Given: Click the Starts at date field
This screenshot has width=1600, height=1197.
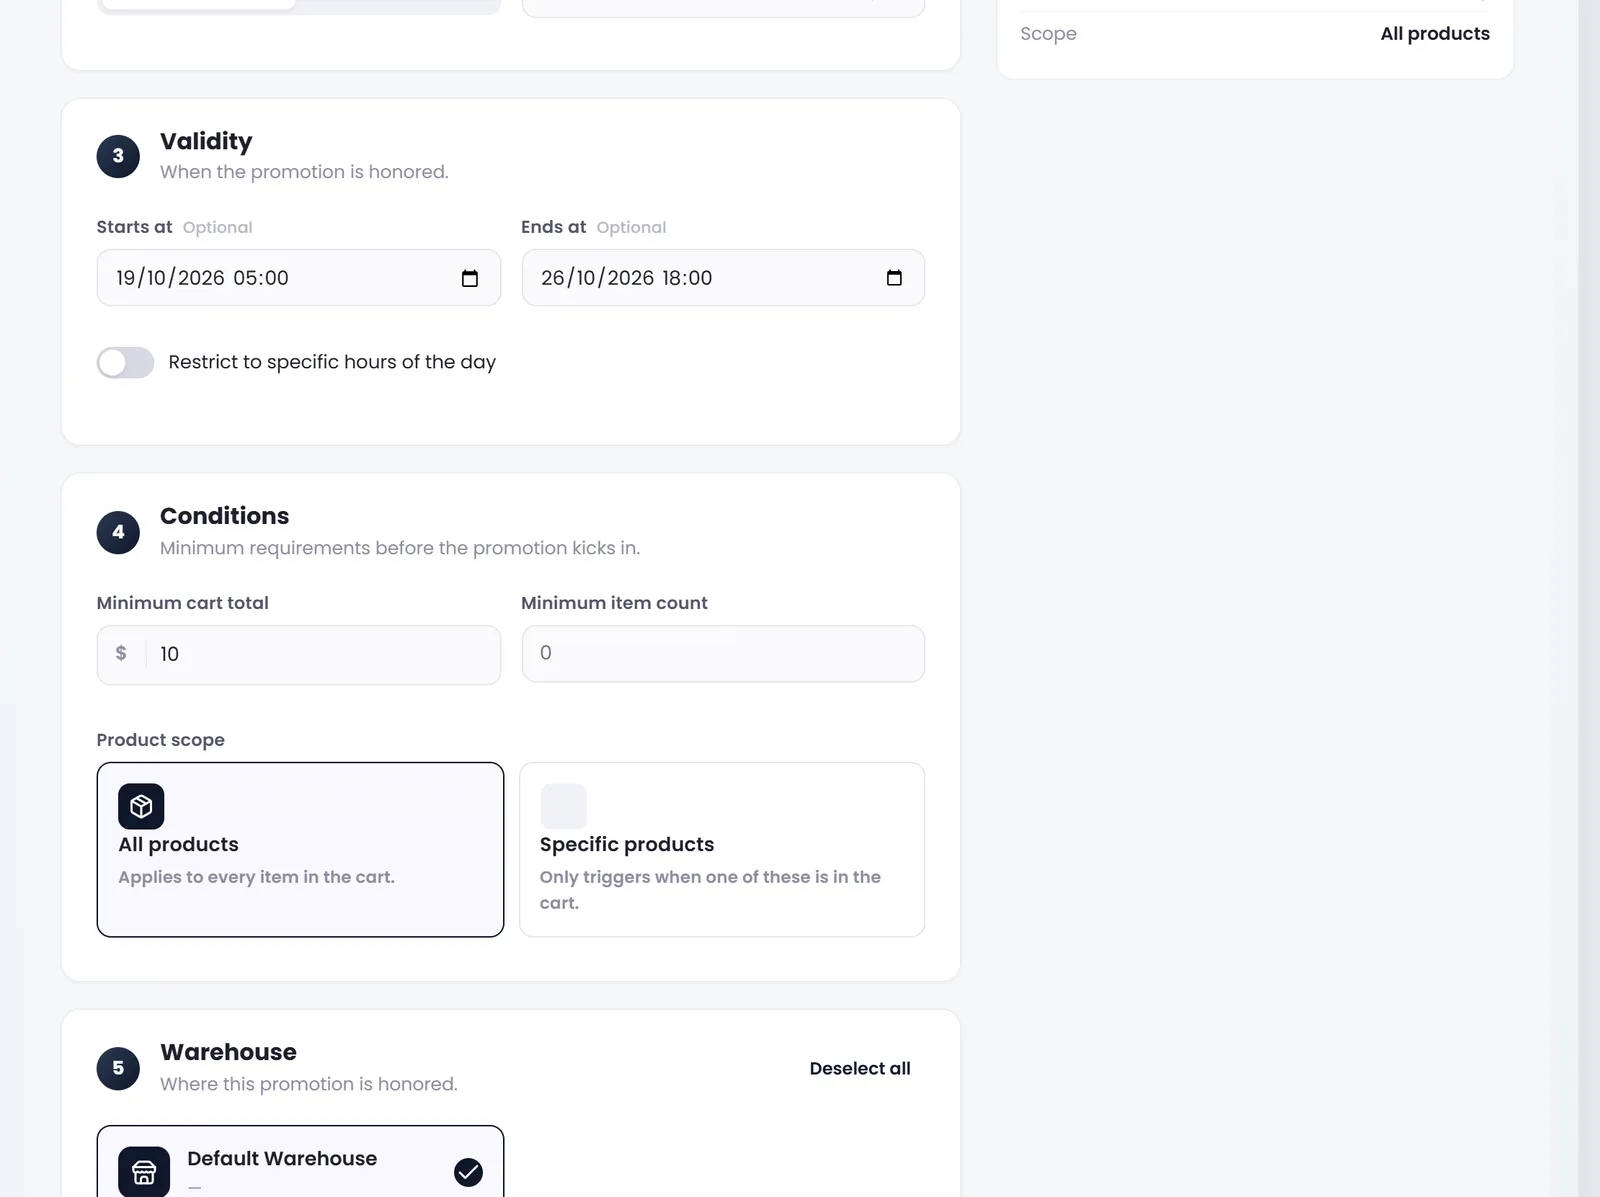Looking at the screenshot, I should pos(298,278).
